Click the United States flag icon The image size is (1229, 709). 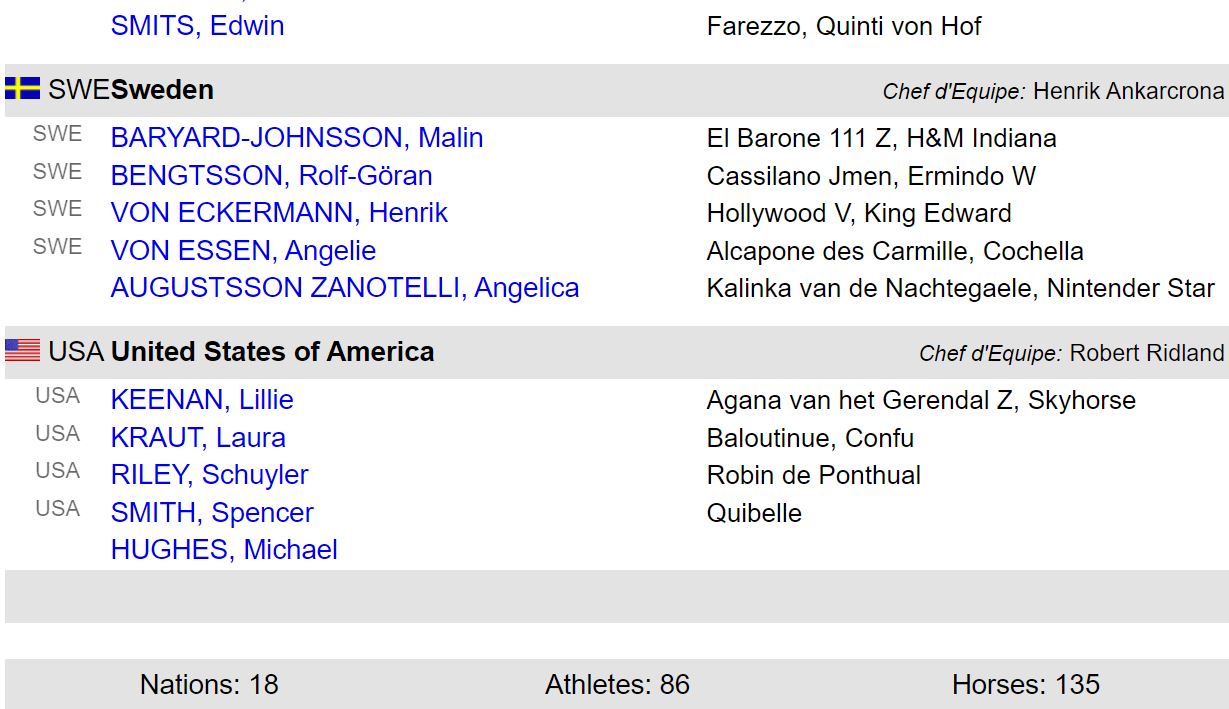[22, 351]
